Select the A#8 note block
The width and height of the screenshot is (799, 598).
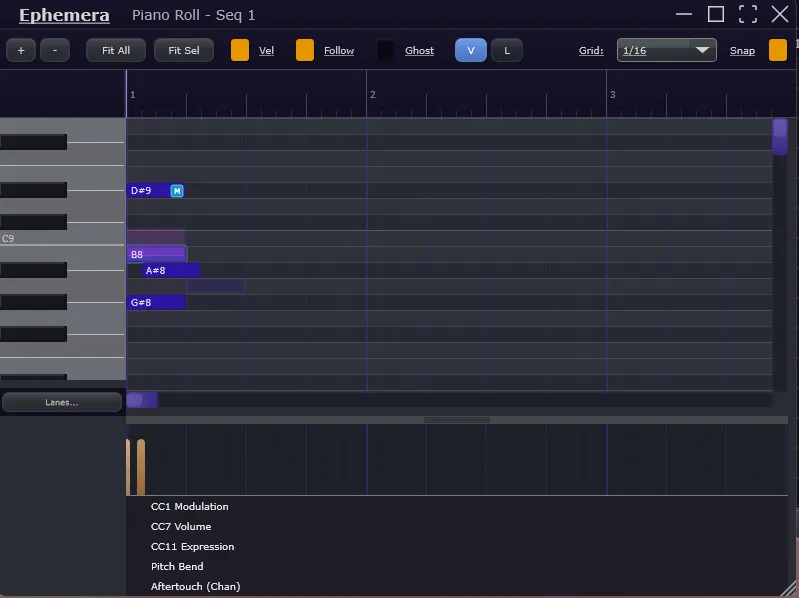coord(170,270)
